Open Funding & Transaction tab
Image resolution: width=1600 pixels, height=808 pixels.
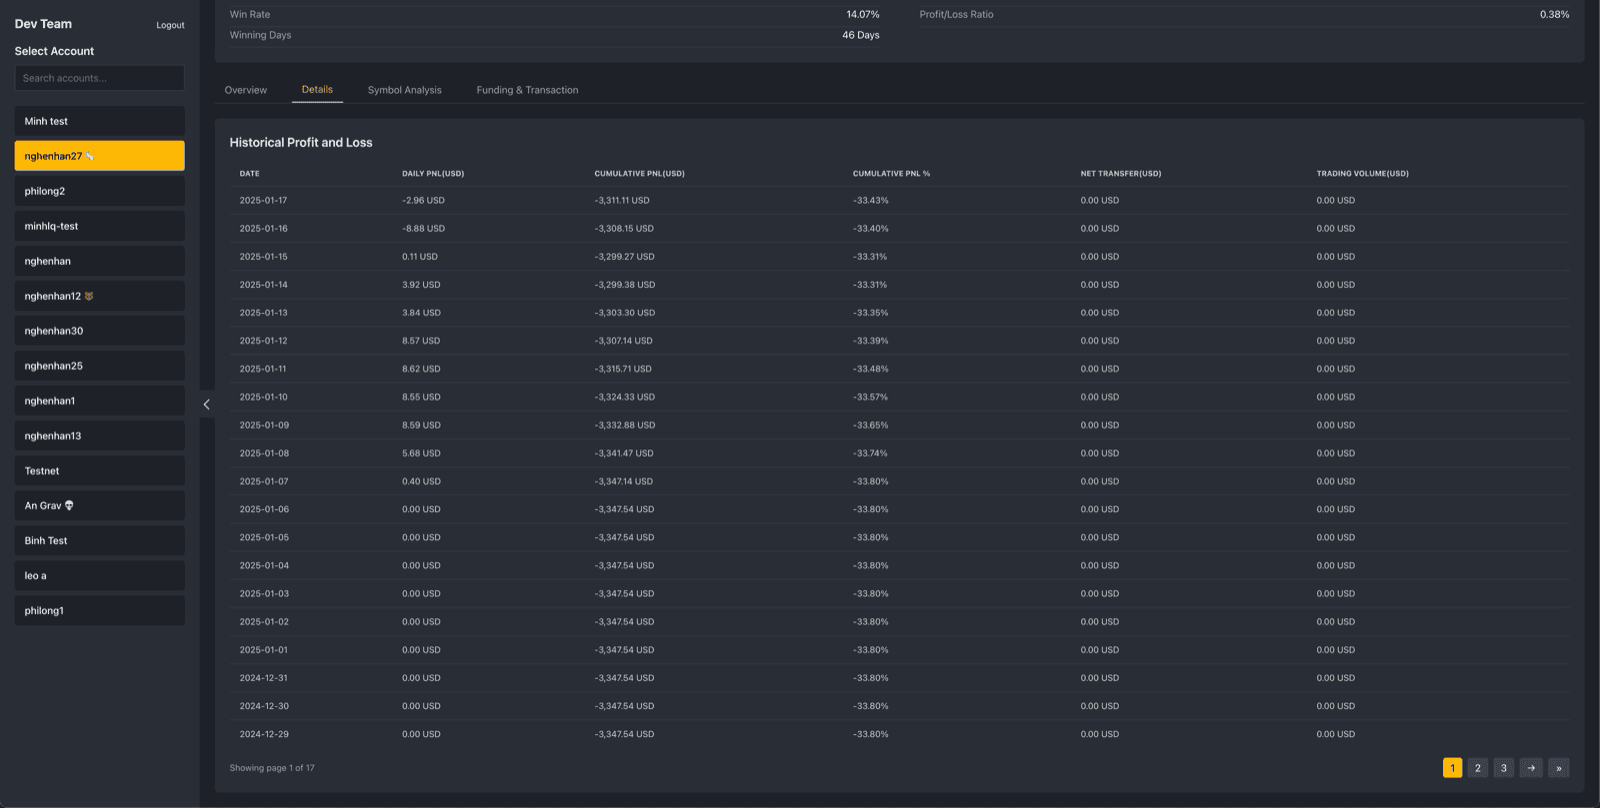pos(527,90)
